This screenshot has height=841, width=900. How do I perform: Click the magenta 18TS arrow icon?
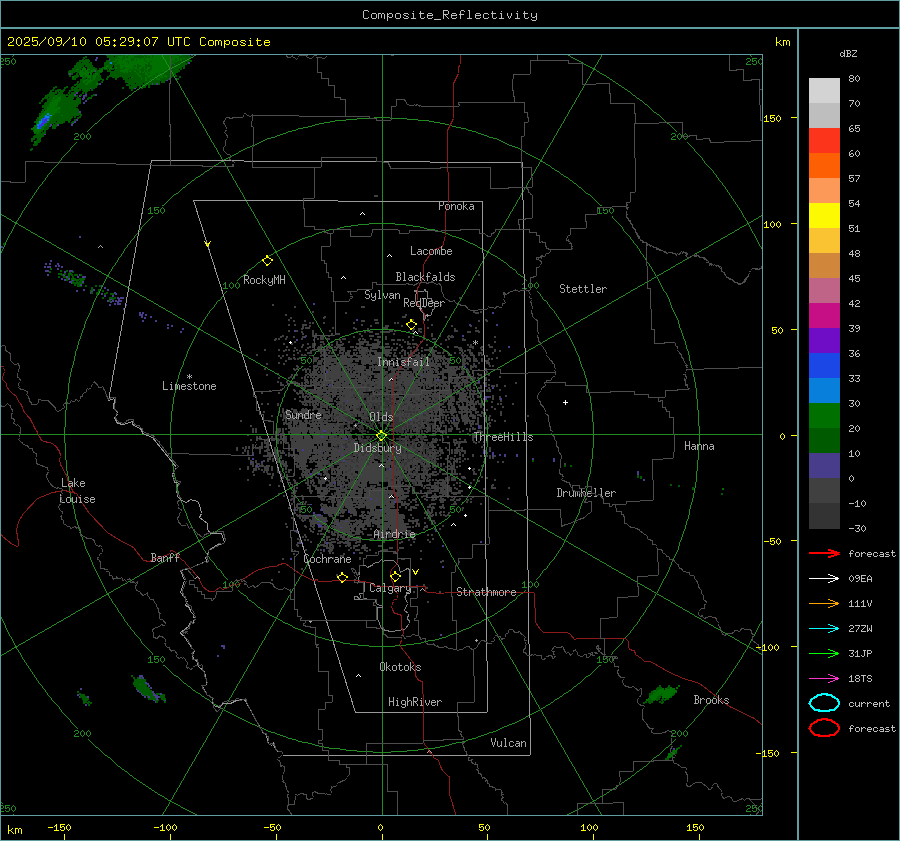point(824,679)
